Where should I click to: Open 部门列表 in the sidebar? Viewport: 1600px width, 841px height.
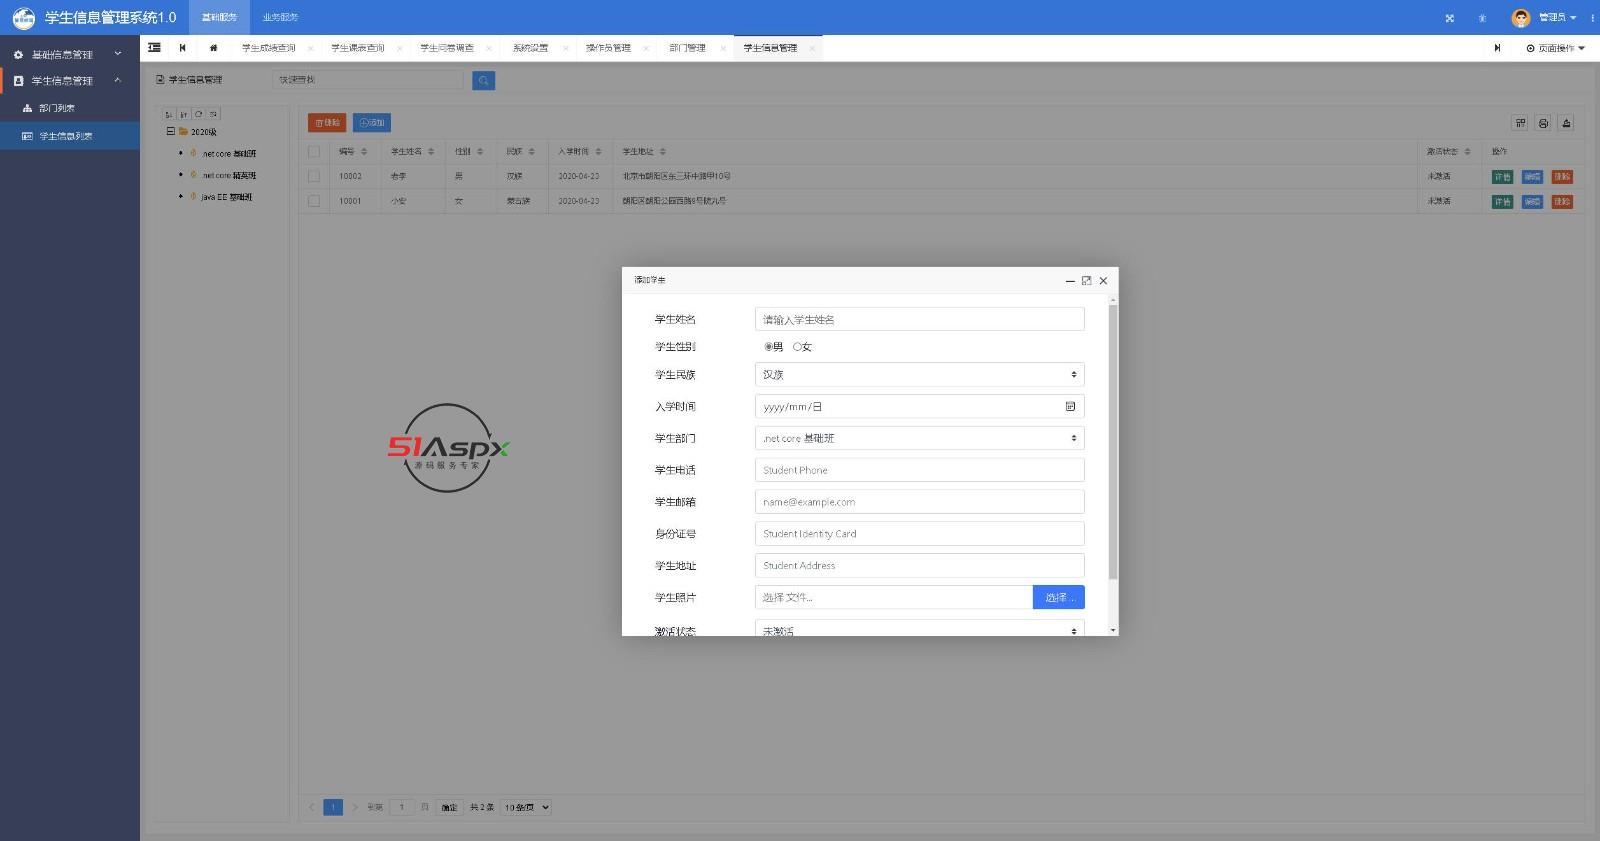point(70,108)
